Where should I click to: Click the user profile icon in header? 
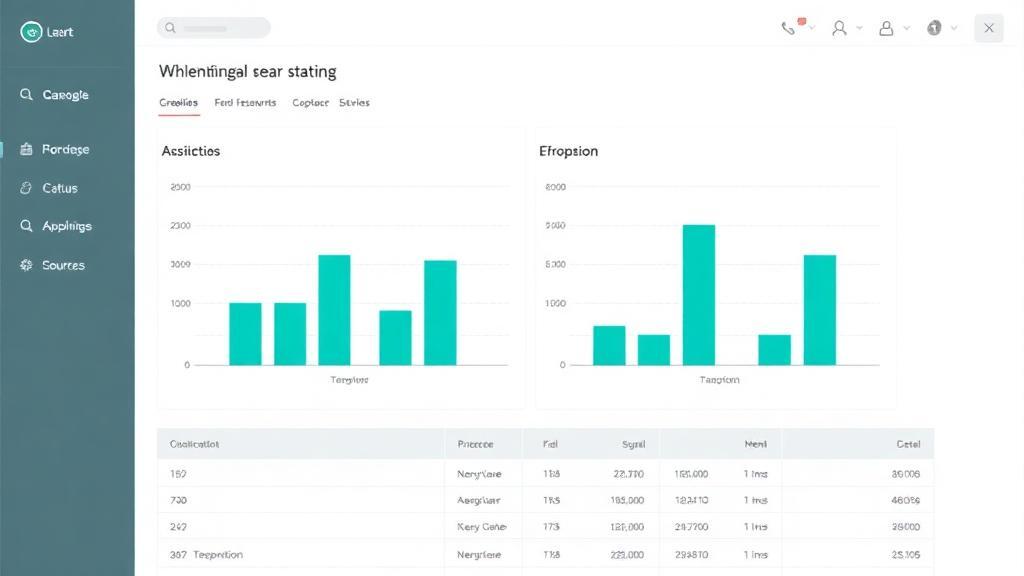(x=839, y=28)
